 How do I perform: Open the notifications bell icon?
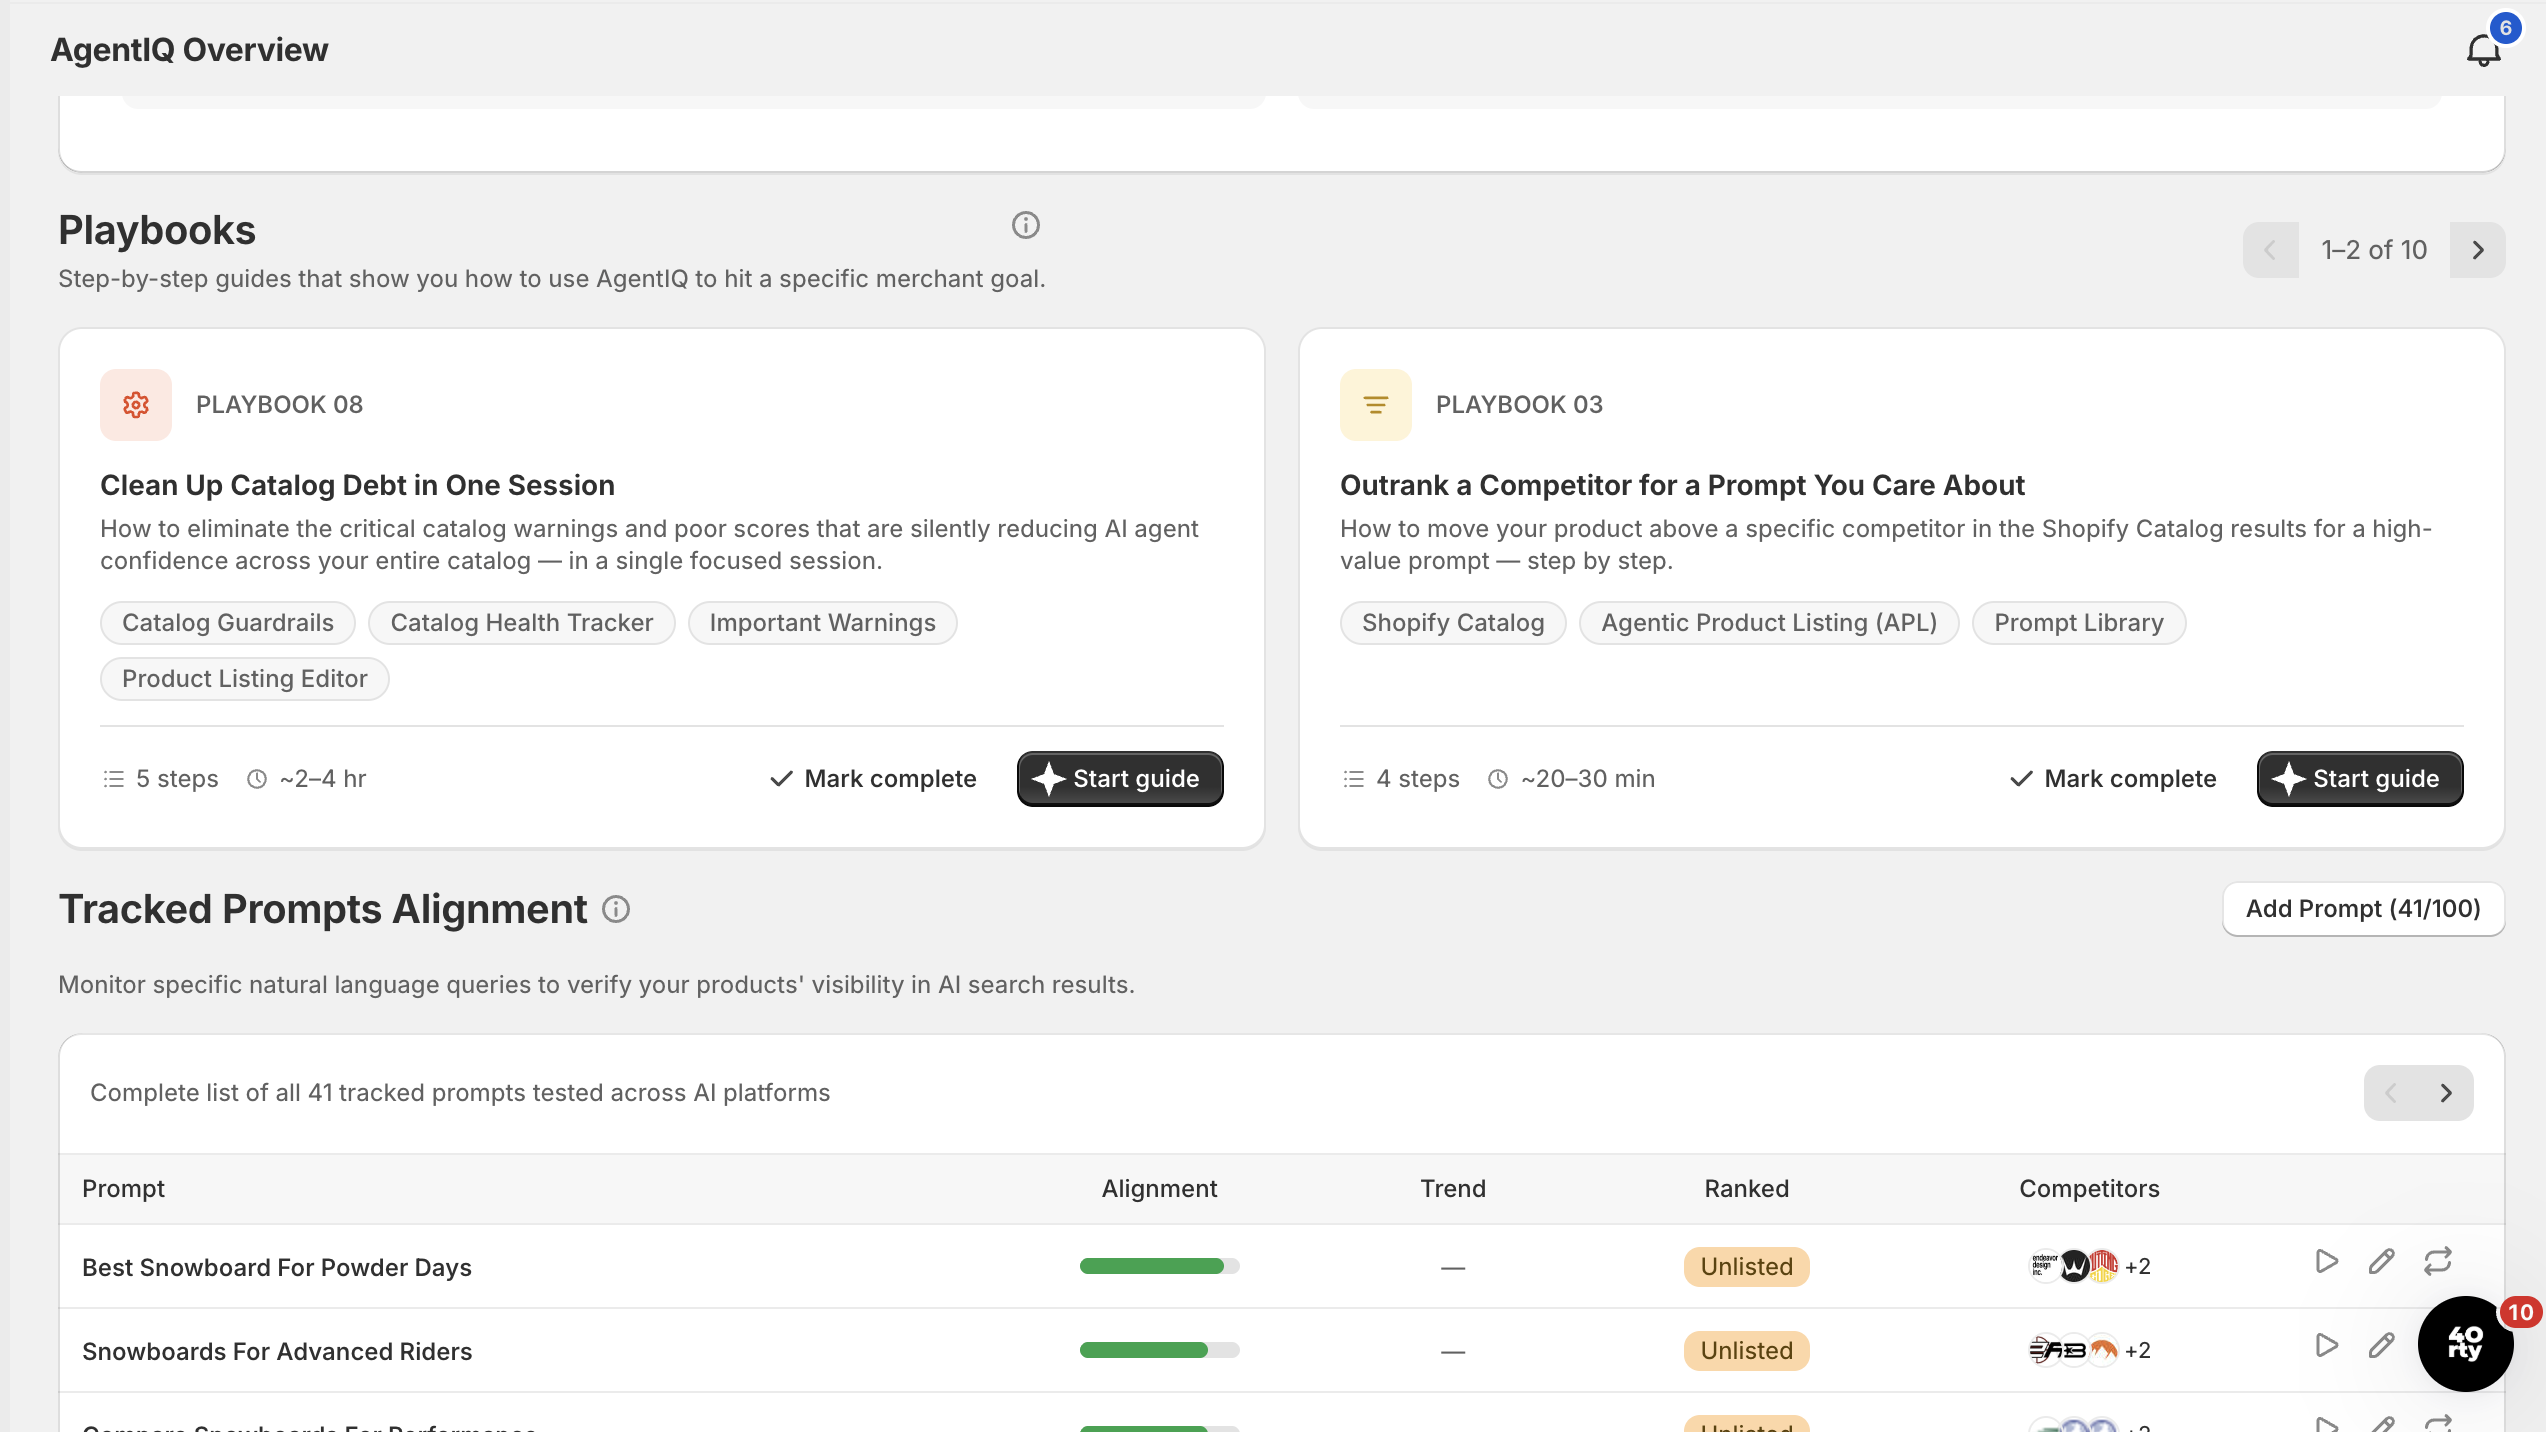tap(2483, 50)
